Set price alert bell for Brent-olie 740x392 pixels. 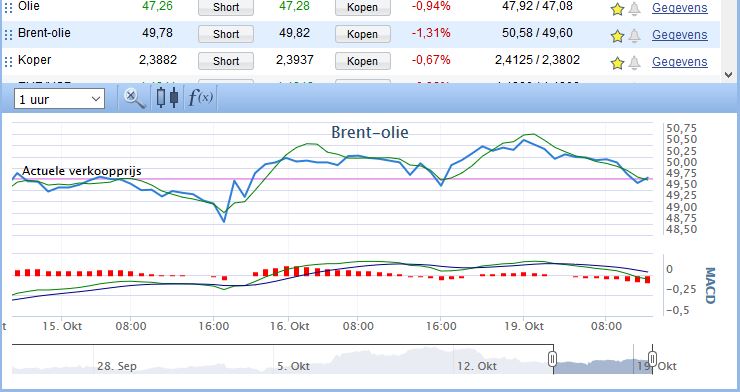pyautogui.click(x=635, y=36)
